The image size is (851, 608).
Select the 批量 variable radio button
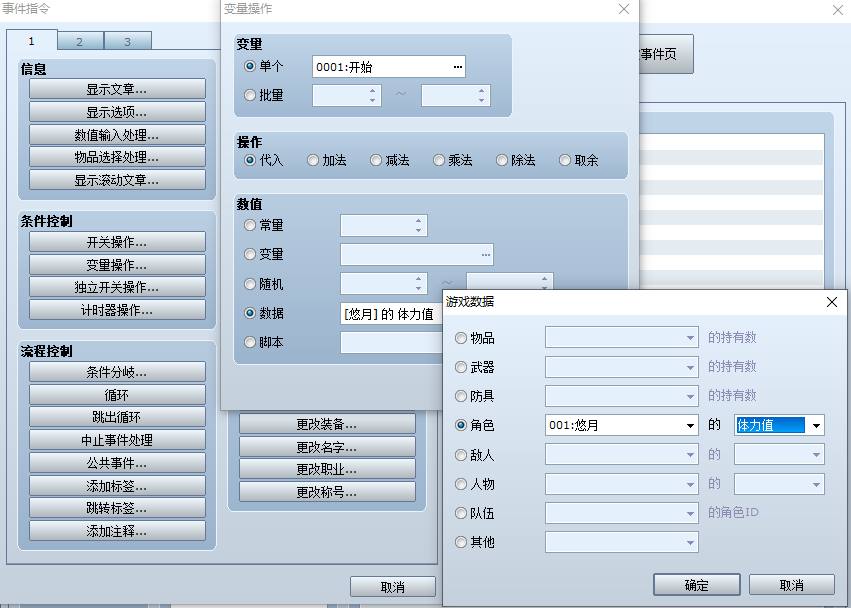(x=250, y=95)
